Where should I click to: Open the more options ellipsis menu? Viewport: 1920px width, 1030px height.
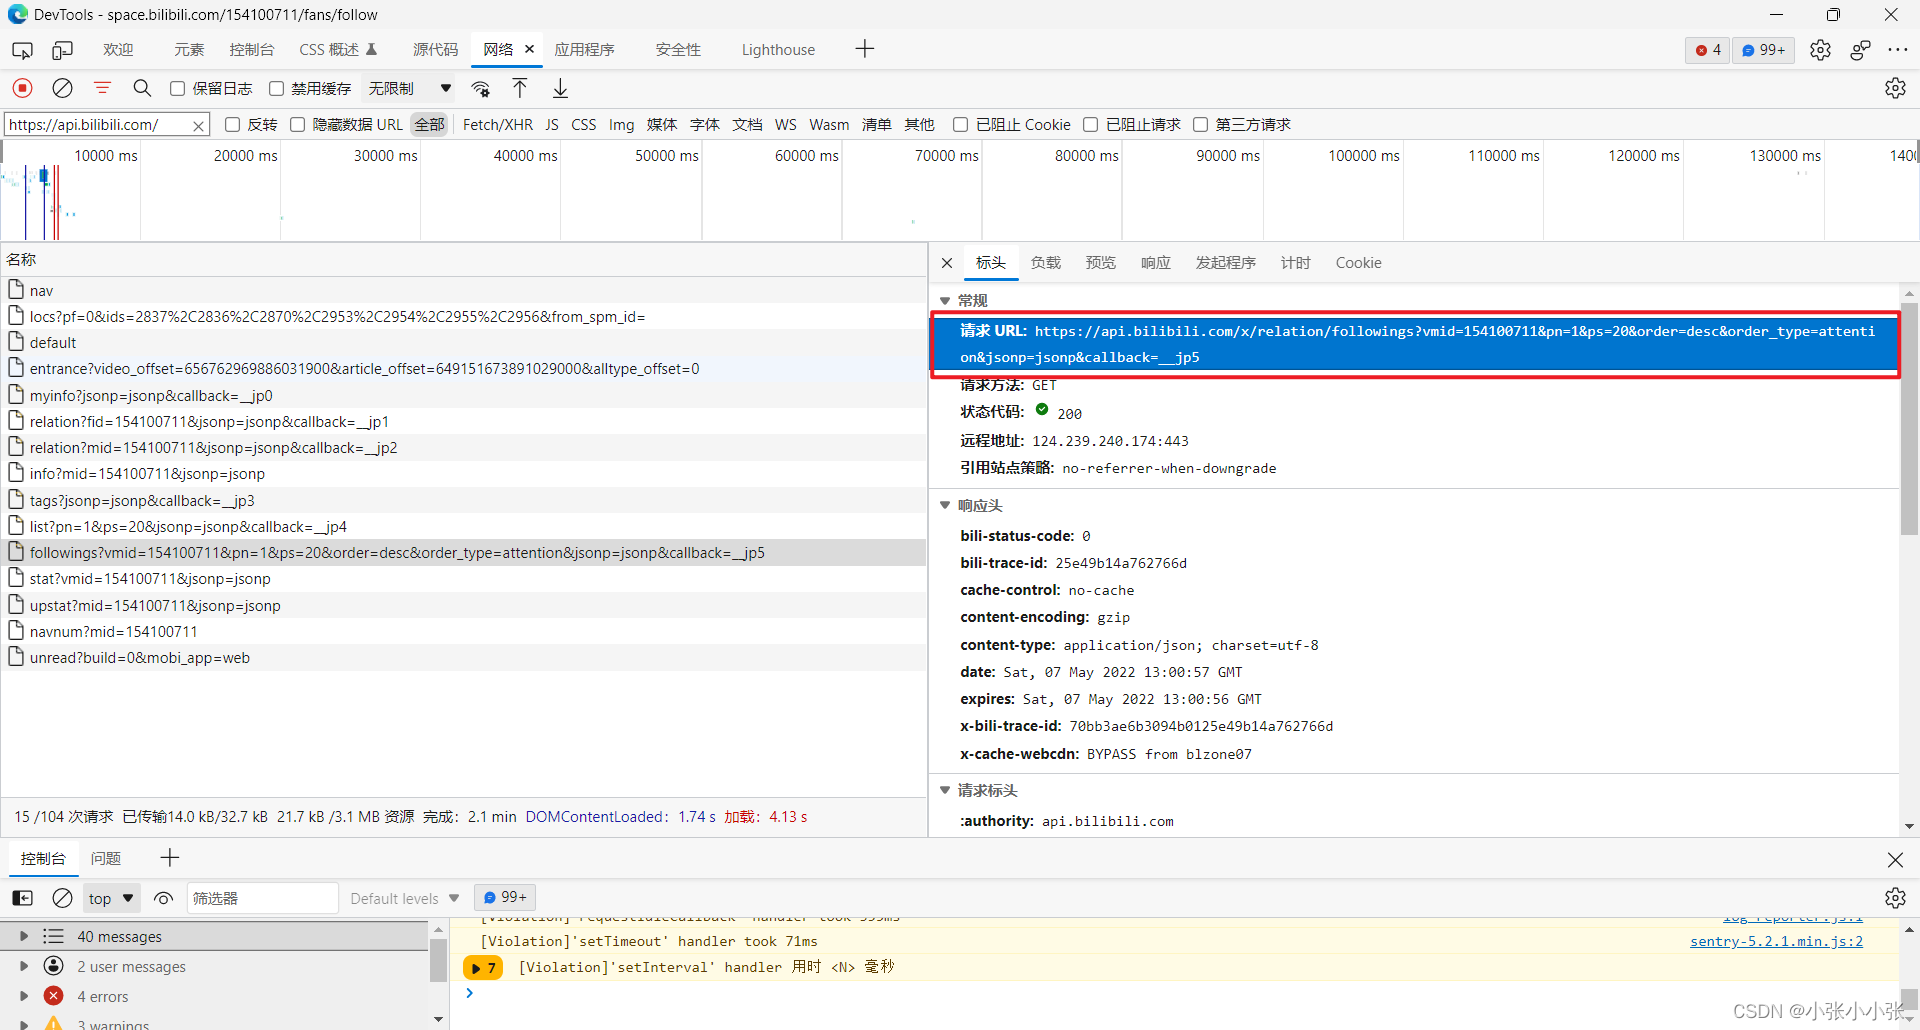pos(1897,50)
